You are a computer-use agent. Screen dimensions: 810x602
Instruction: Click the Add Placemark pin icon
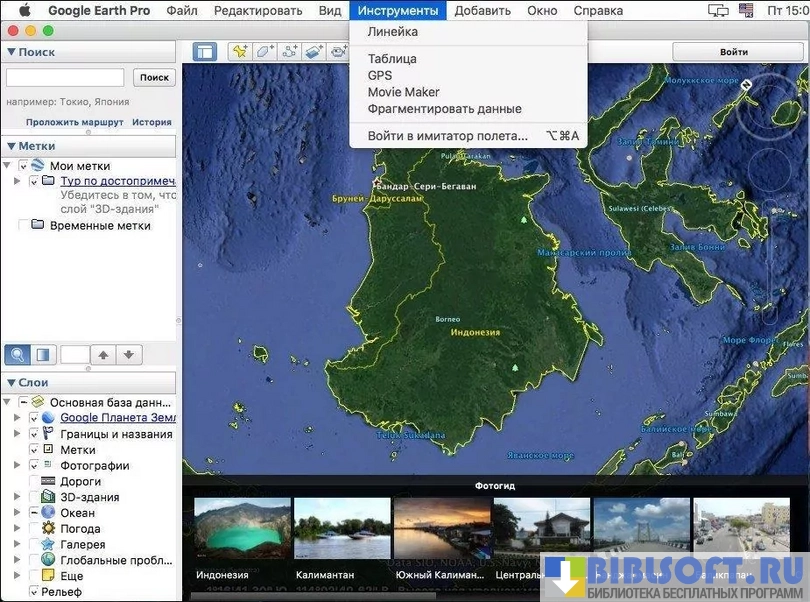[x=239, y=52]
